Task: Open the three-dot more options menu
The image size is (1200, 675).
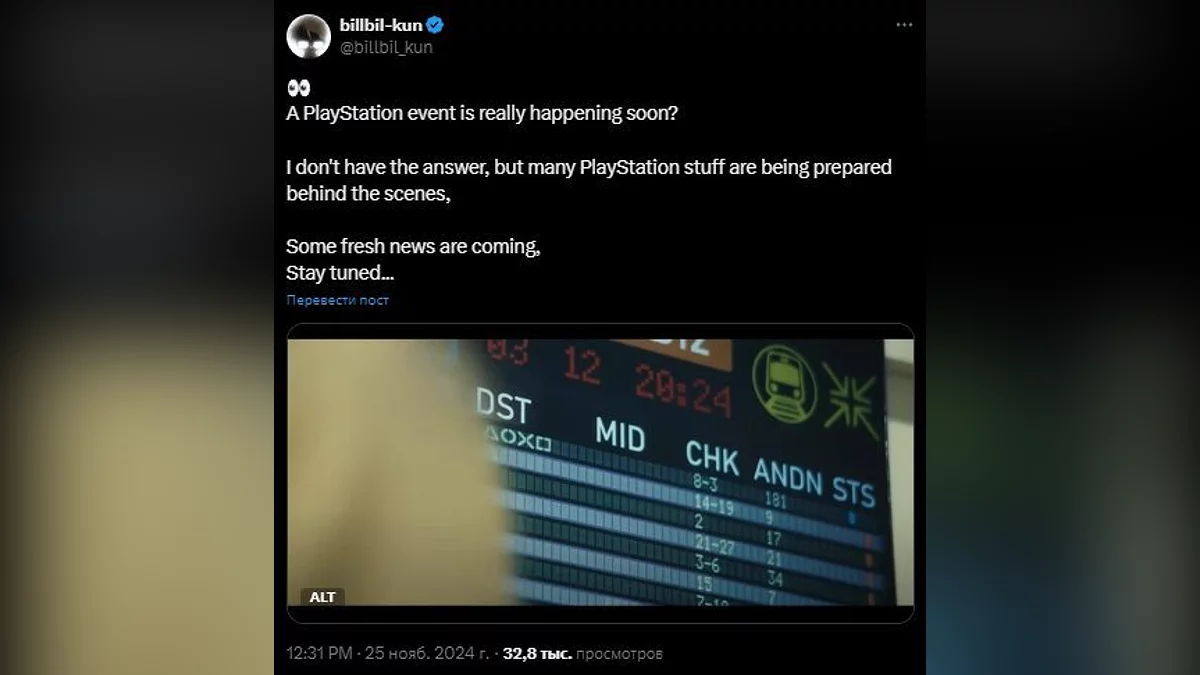Action: coord(904,25)
